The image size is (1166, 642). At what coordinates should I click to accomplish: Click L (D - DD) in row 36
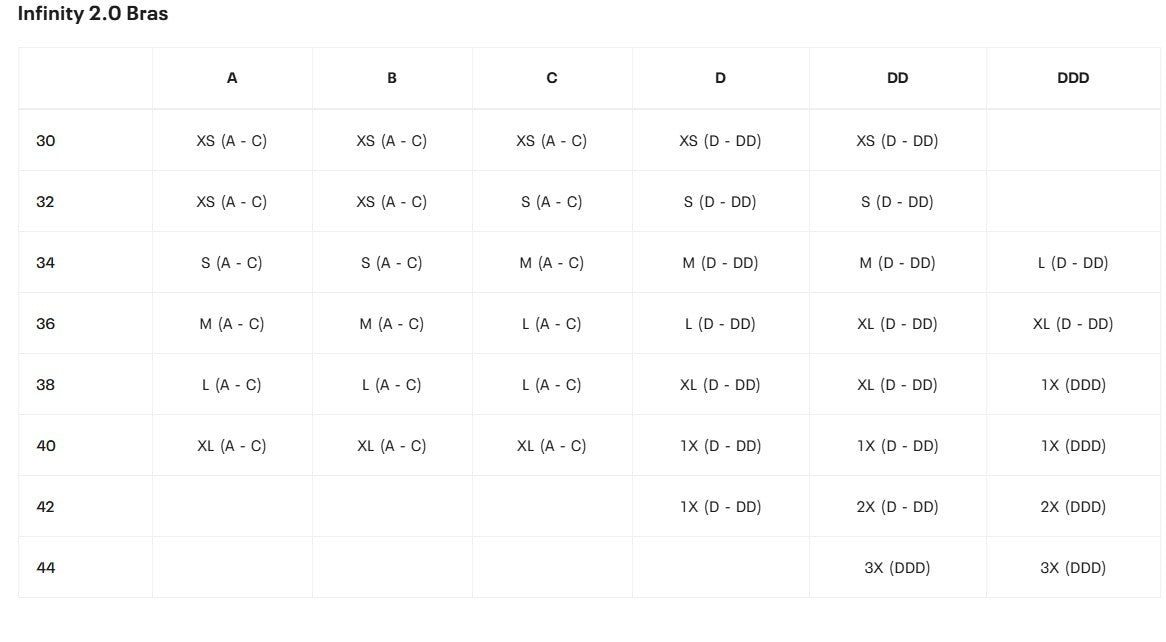(x=721, y=324)
